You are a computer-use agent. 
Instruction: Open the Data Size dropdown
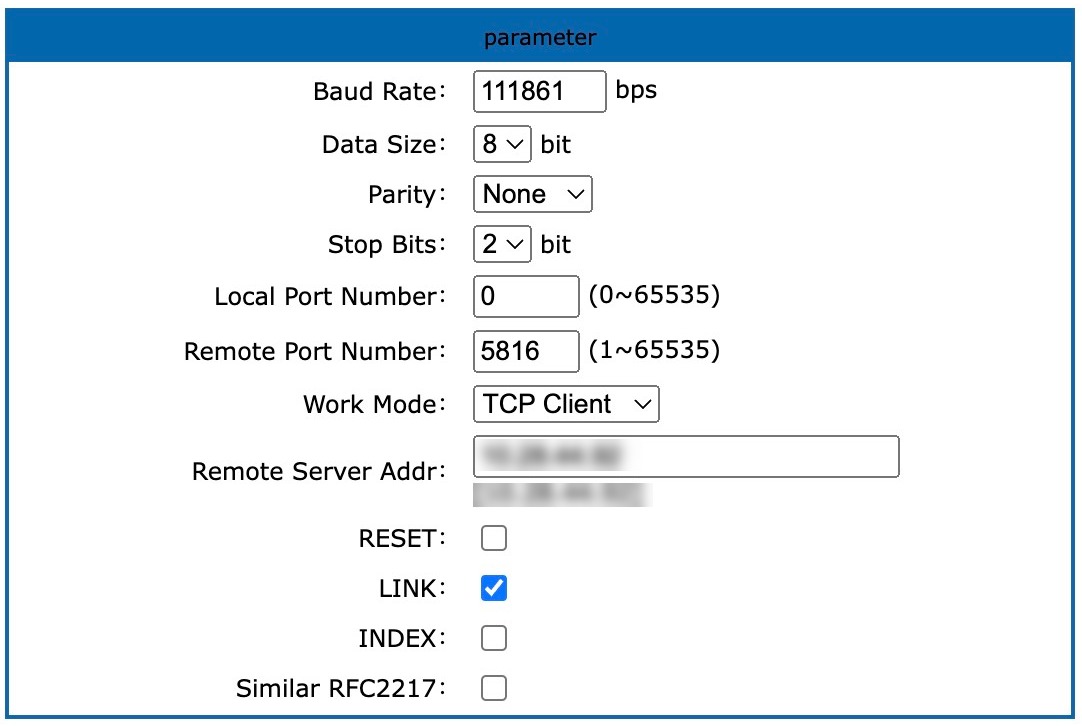pos(502,144)
